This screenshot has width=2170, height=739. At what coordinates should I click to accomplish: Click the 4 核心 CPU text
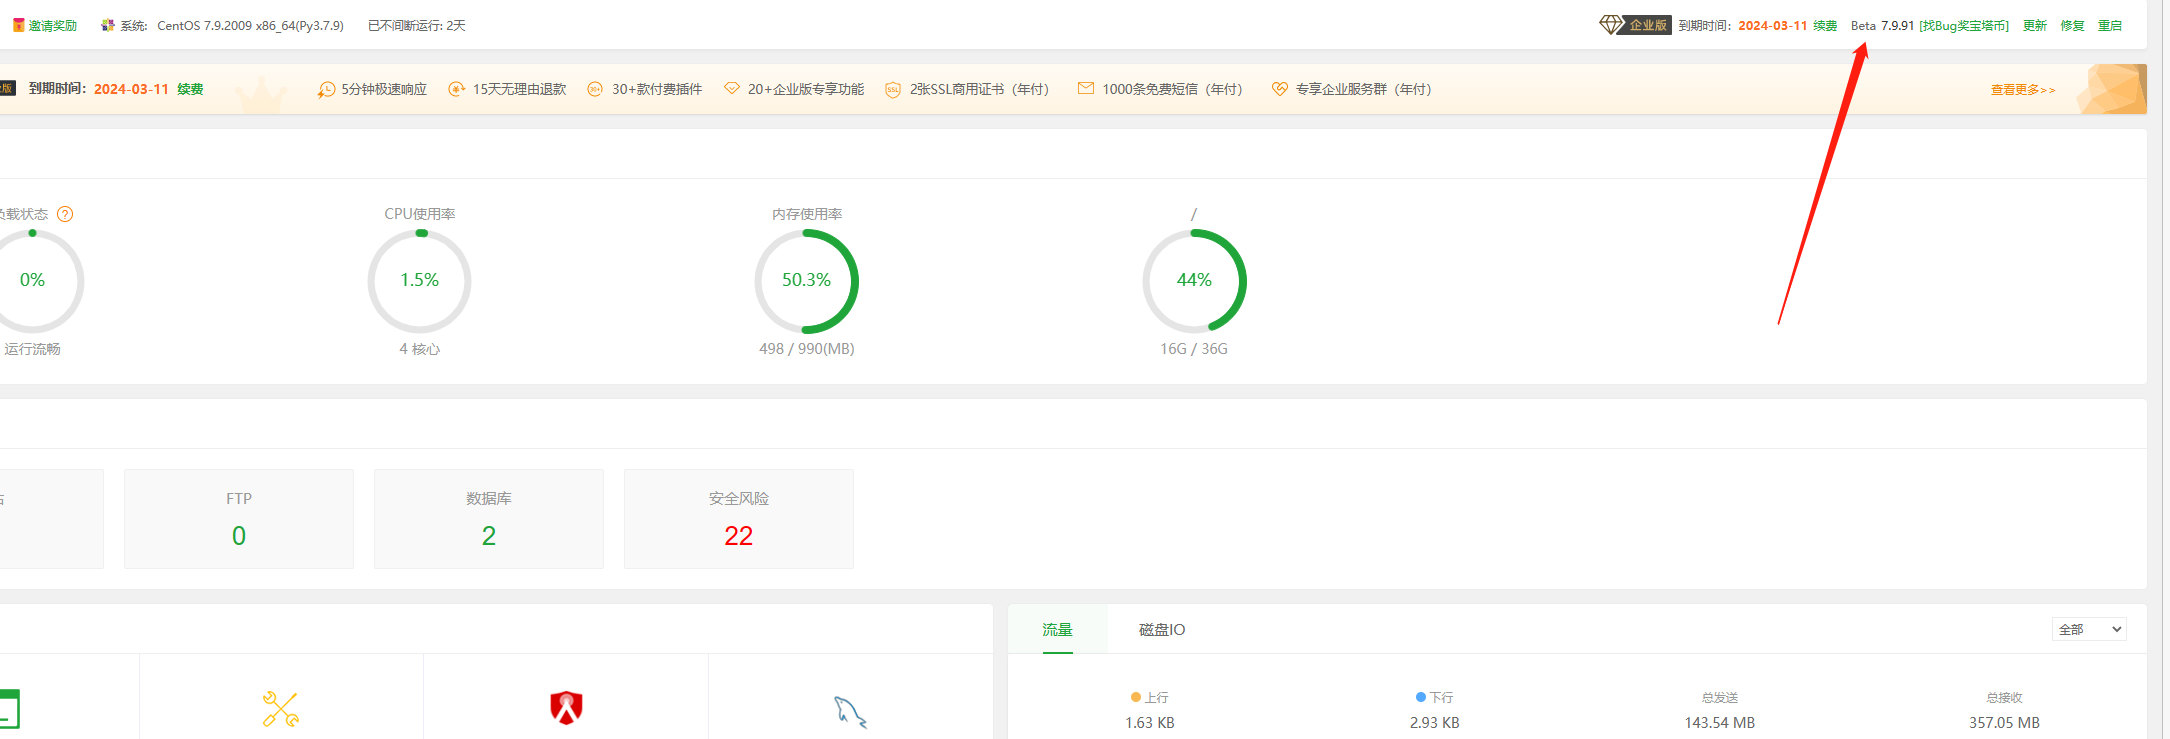click(x=420, y=349)
